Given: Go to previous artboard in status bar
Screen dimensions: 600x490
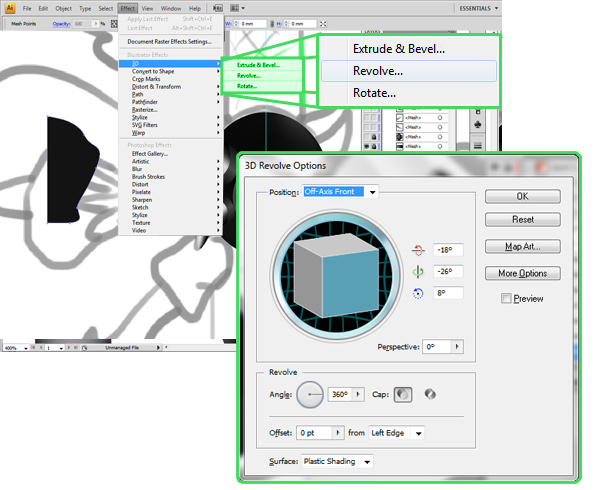Looking at the screenshot, I should coord(41,348).
